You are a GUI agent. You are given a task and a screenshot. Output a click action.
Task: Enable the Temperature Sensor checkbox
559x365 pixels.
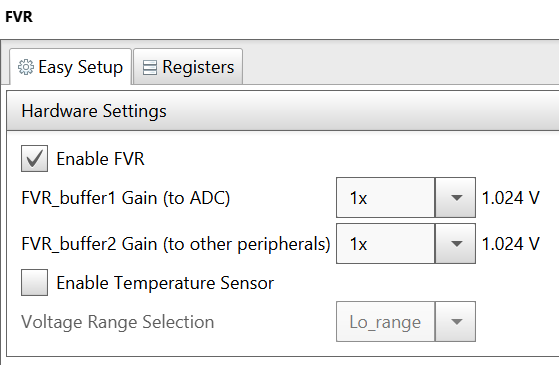34,282
